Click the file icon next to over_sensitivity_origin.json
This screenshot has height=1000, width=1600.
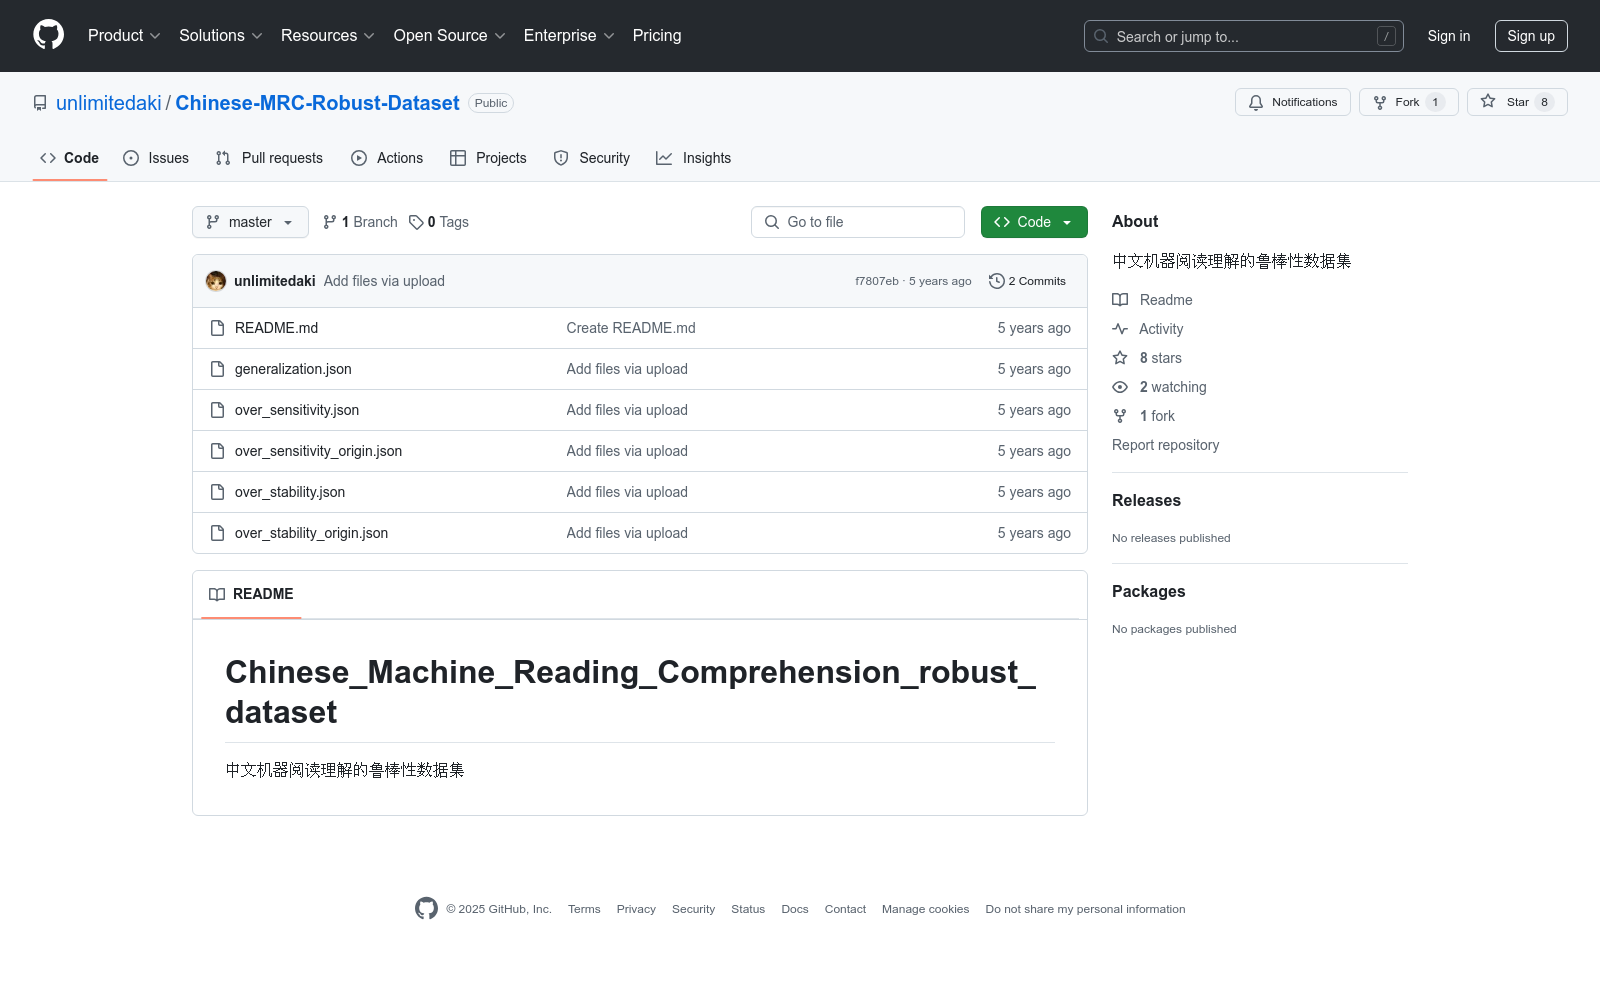click(217, 451)
